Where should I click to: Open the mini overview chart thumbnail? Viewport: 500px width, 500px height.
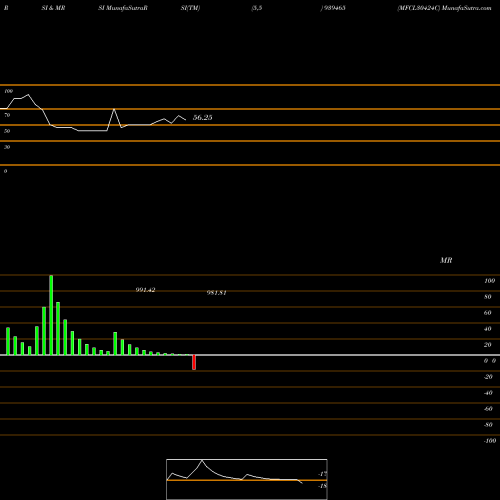[247, 479]
